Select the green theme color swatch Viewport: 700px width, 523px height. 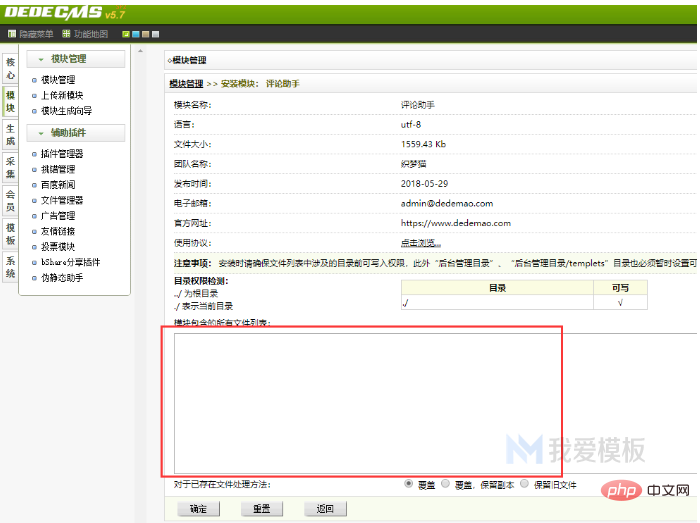tap(126, 34)
